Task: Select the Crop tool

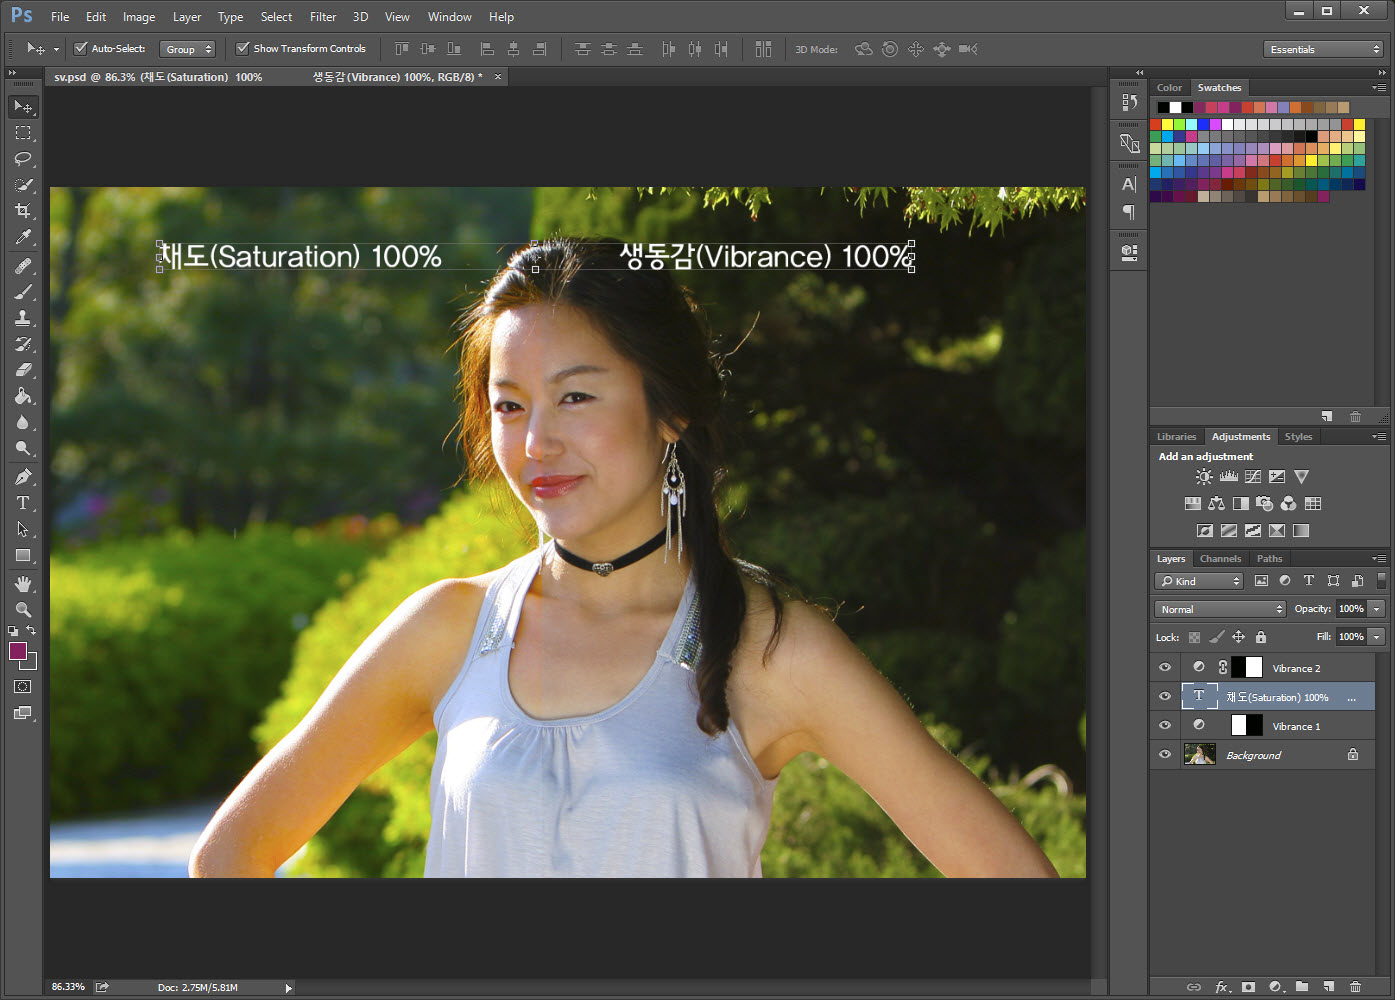Action: (x=23, y=211)
